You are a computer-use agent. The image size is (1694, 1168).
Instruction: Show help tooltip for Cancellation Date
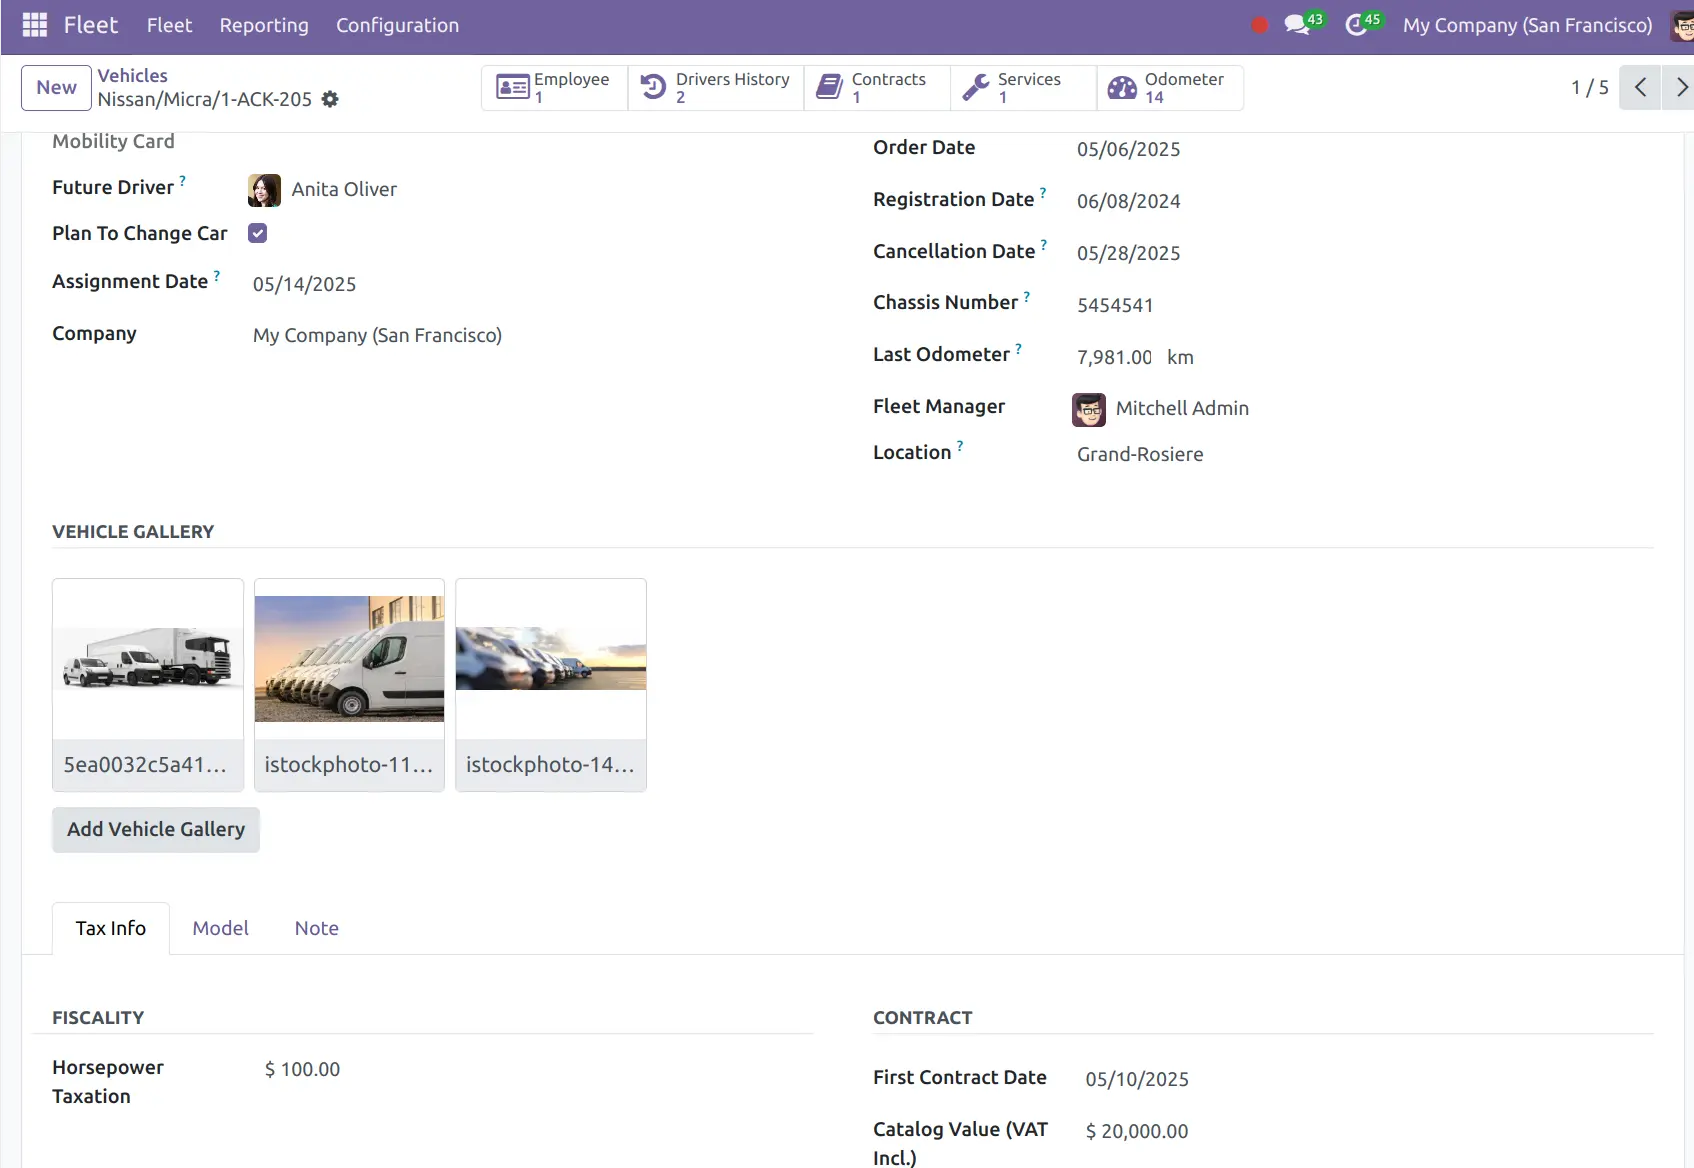1044,245
